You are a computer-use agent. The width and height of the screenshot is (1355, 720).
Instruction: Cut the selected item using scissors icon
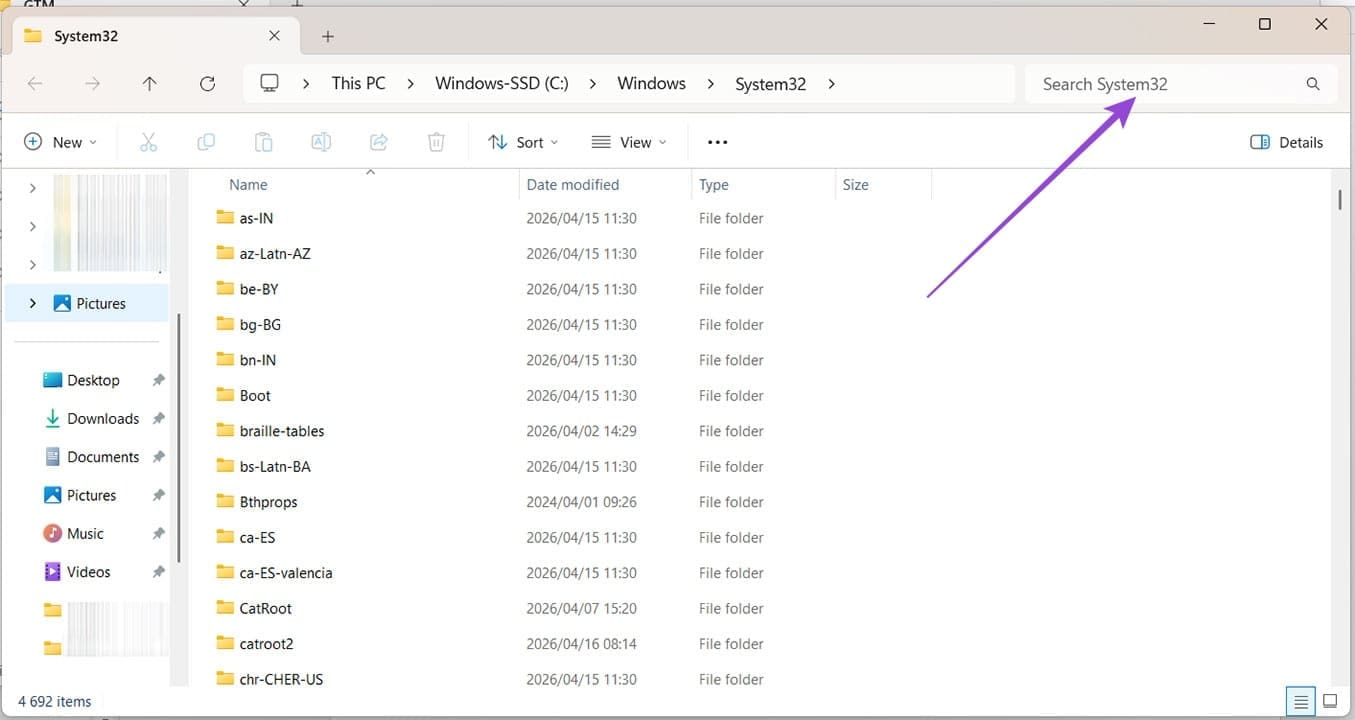coord(148,141)
